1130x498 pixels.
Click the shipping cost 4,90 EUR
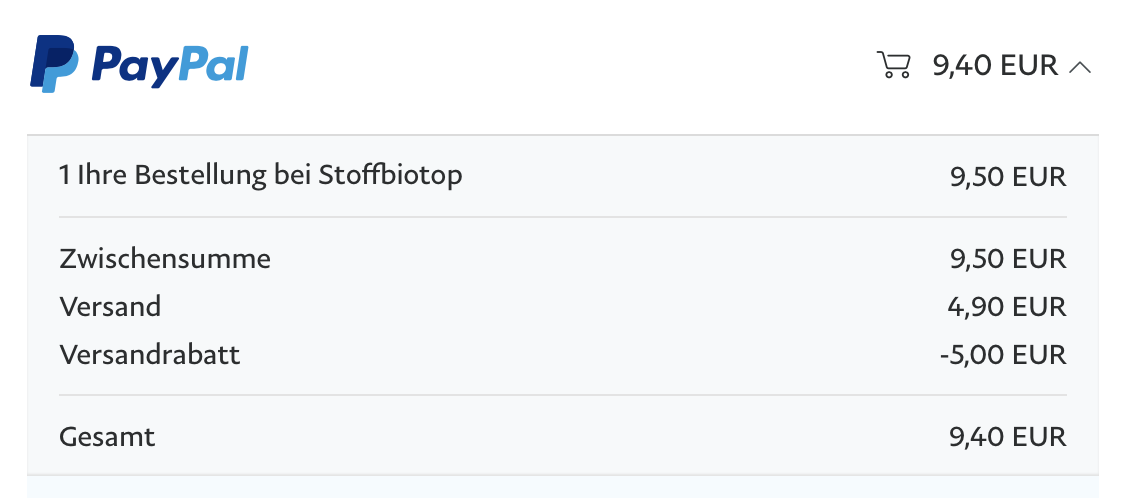click(1007, 307)
